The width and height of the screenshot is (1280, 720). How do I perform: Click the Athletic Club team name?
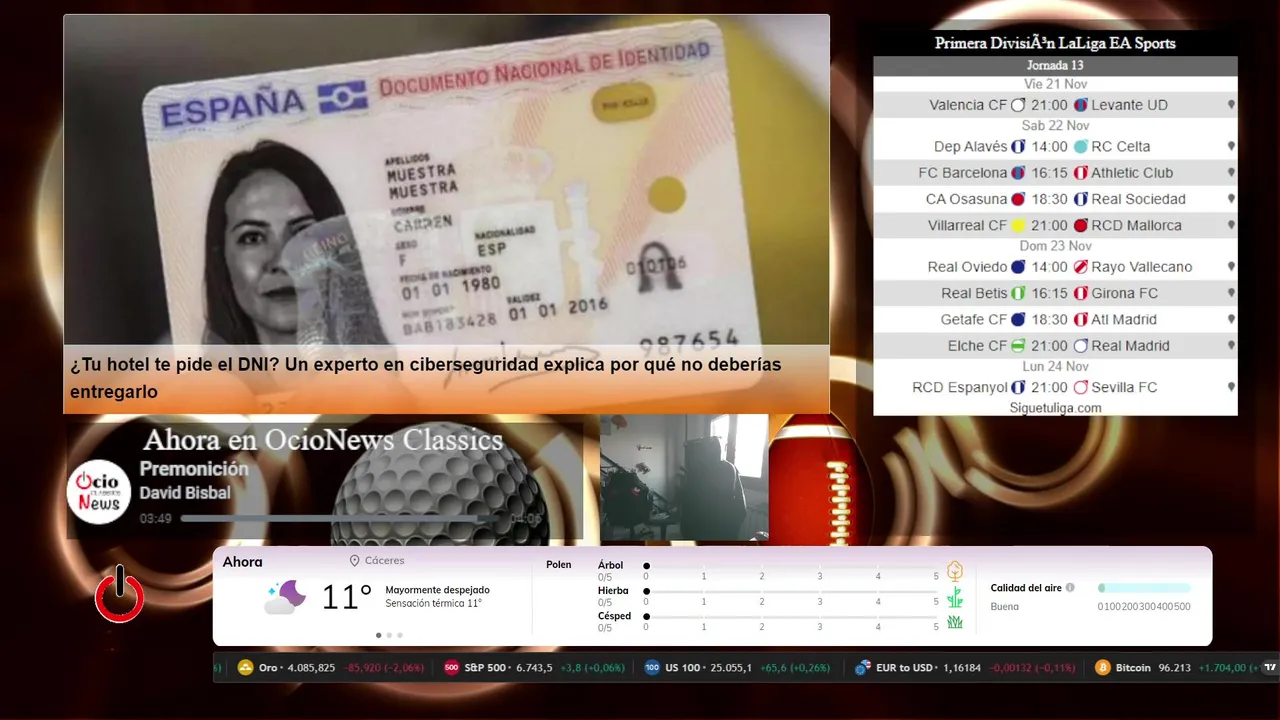(x=1132, y=173)
